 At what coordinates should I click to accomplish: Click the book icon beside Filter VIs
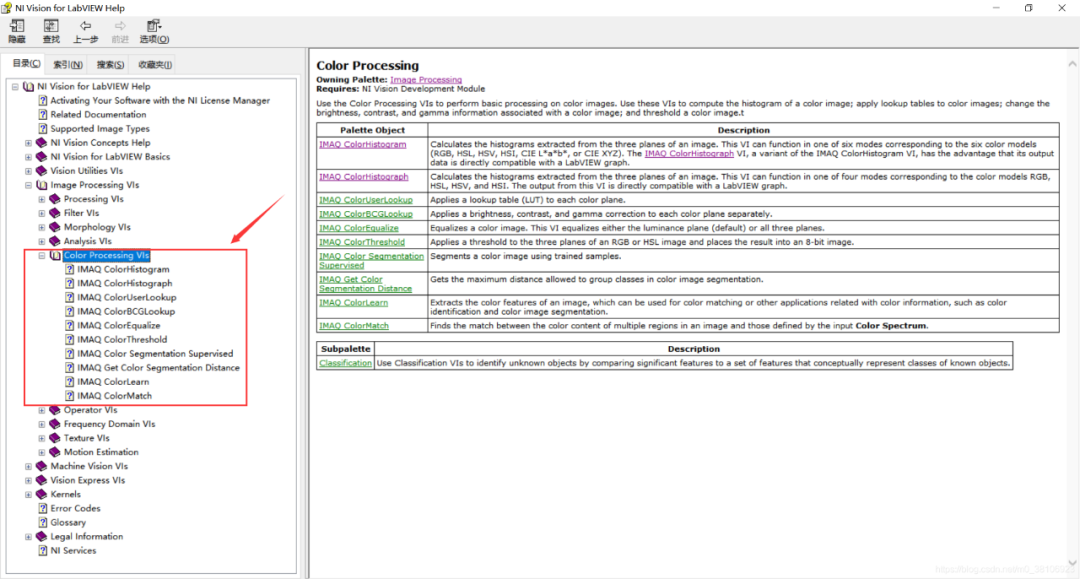click(55, 213)
